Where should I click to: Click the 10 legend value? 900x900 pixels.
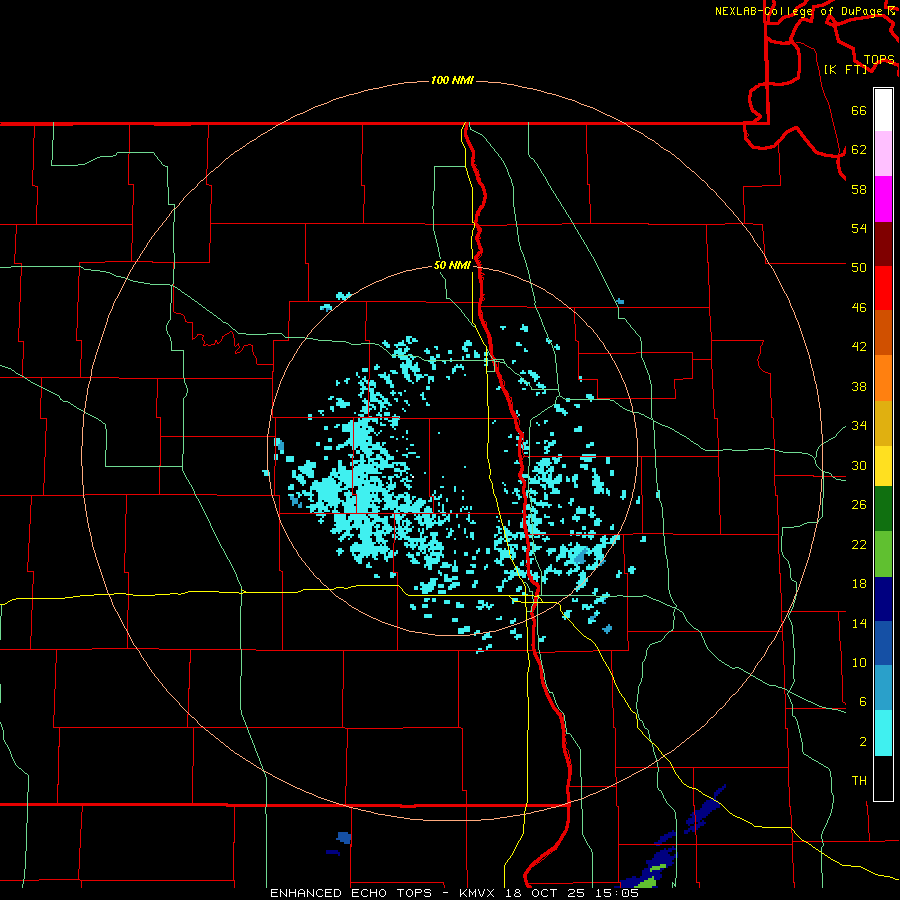coord(859,663)
